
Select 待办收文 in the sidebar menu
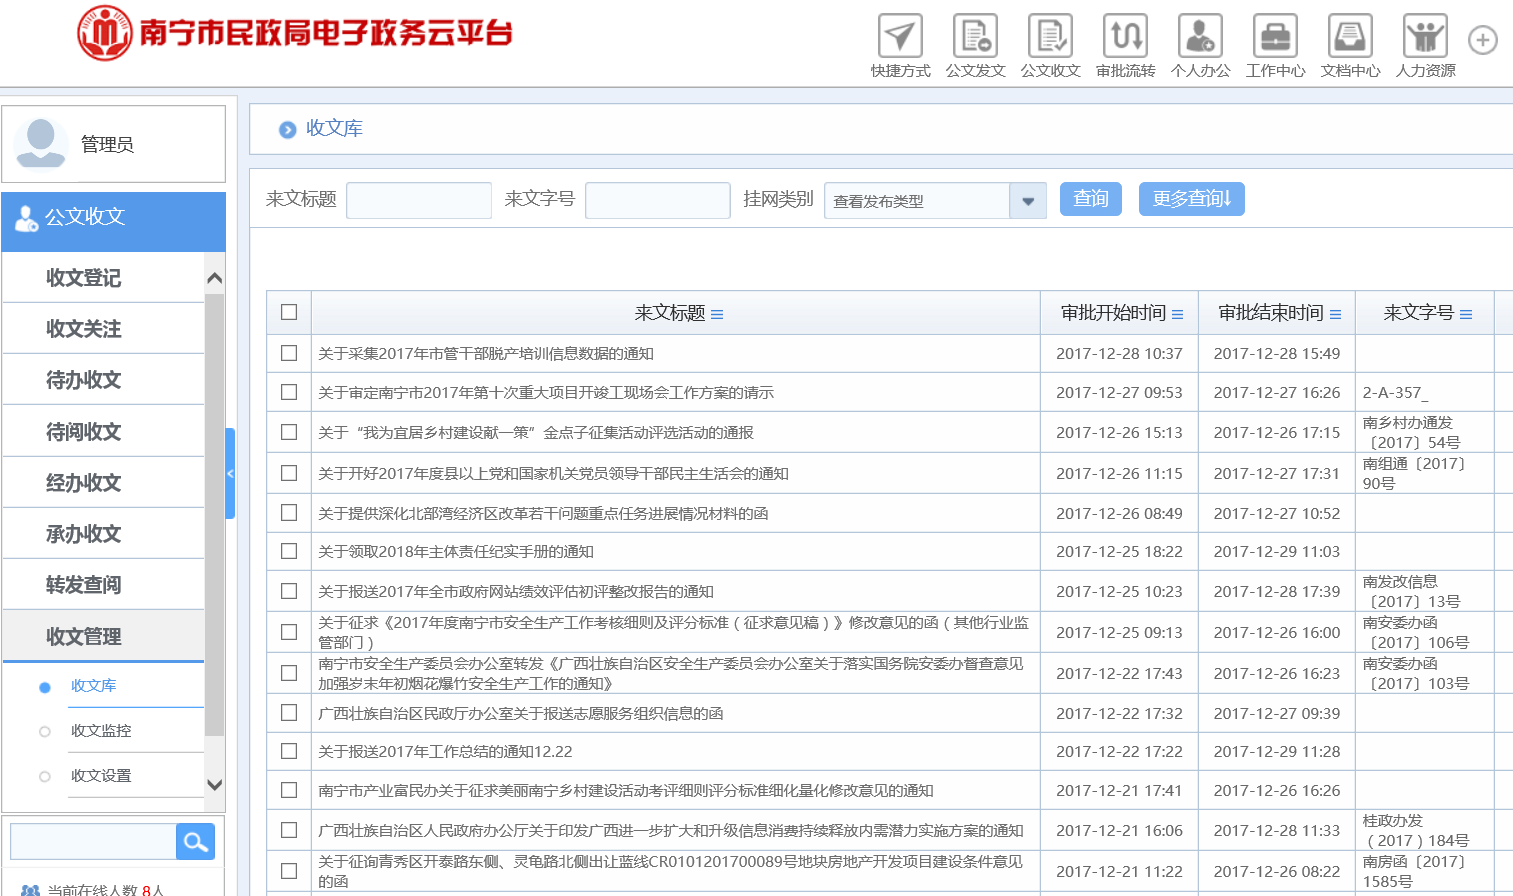click(84, 380)
